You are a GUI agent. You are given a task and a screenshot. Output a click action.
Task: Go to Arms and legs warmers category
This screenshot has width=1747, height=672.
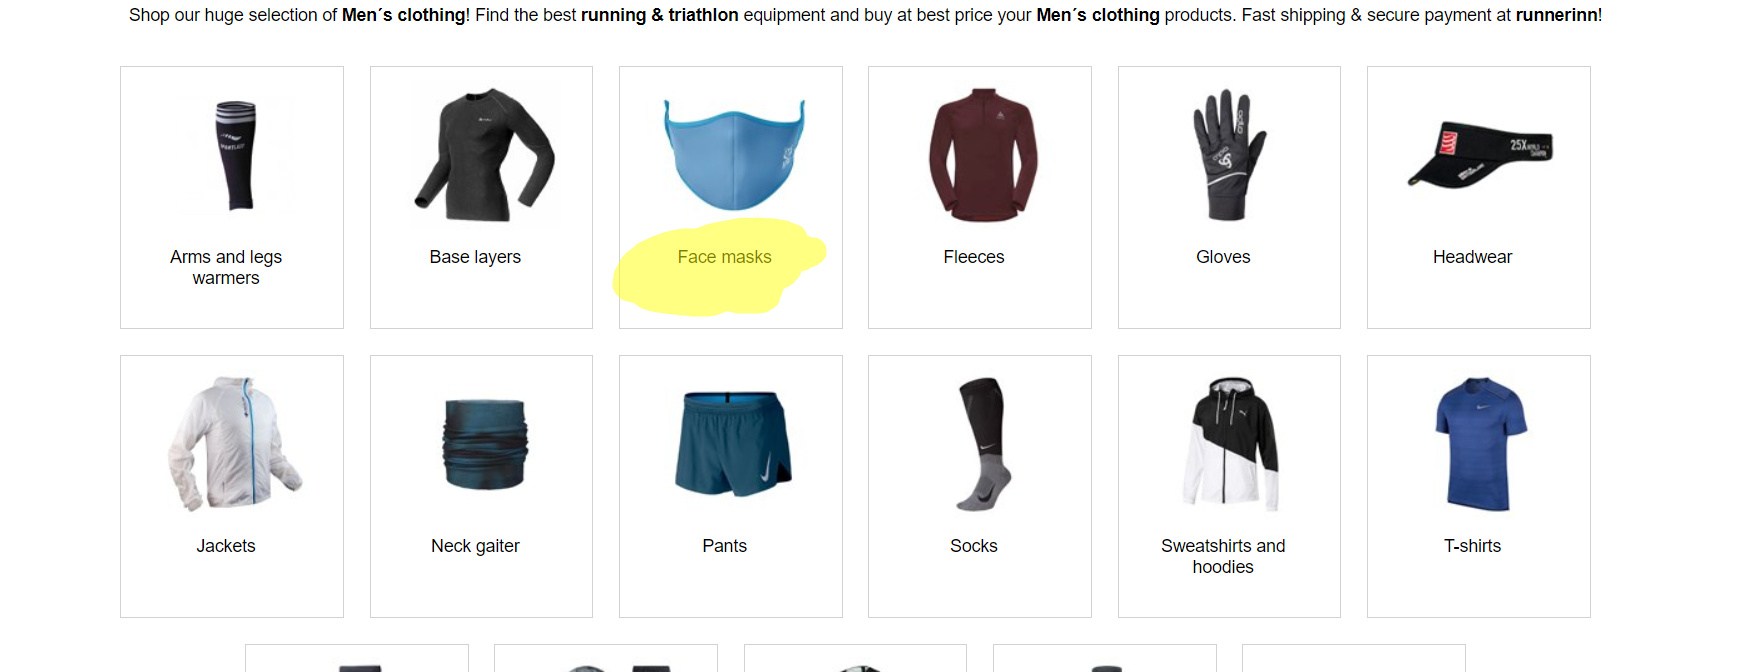tap(226, 267)
